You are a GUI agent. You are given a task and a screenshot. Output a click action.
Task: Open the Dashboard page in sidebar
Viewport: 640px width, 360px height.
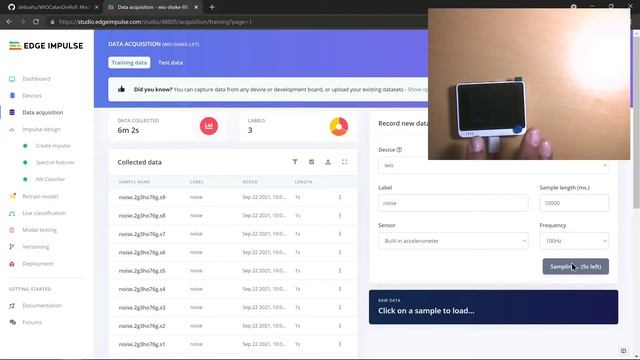[x=36, y=79]
